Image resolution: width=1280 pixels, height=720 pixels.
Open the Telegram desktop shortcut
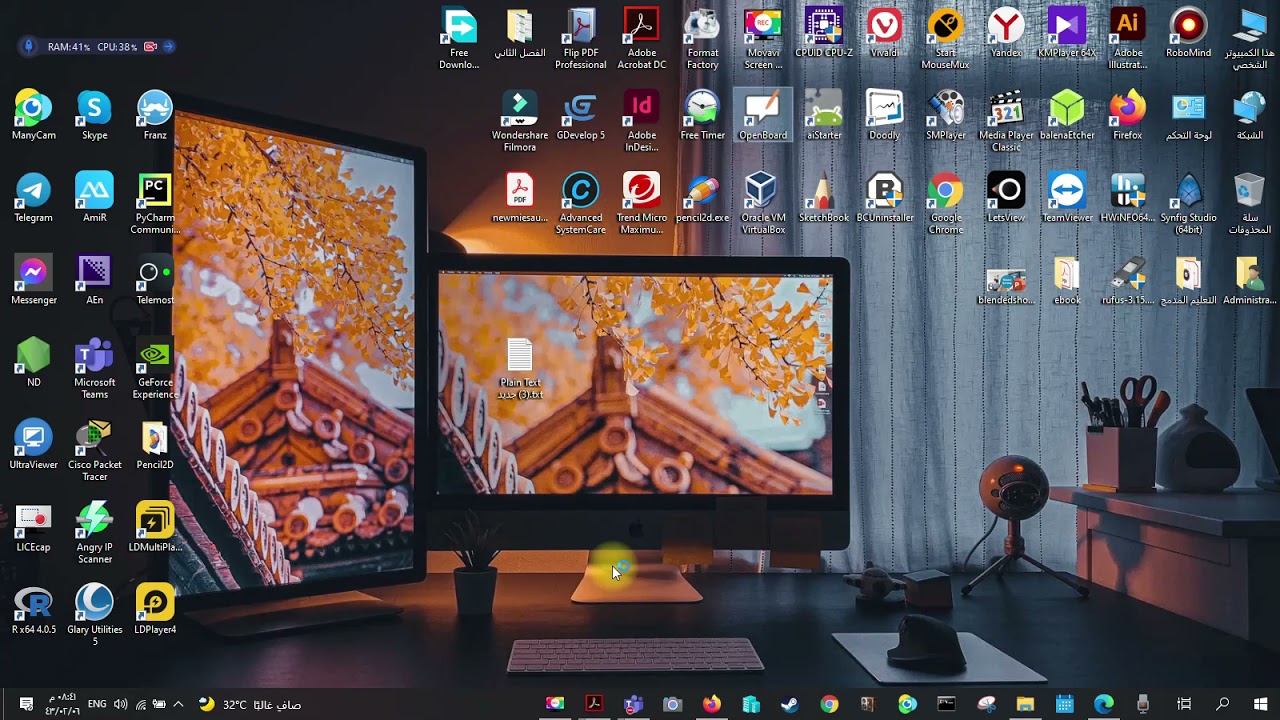pyautogui.click(x=33, y=198)
